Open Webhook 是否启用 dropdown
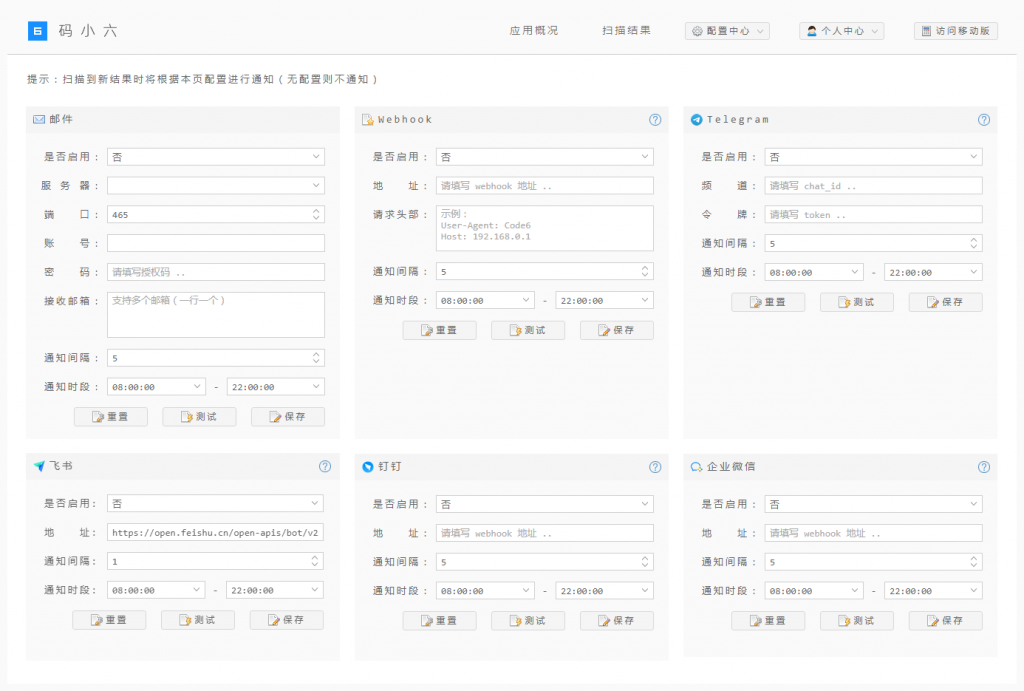1024x691 pixels. pyautogui.click(x=545, y=157)
